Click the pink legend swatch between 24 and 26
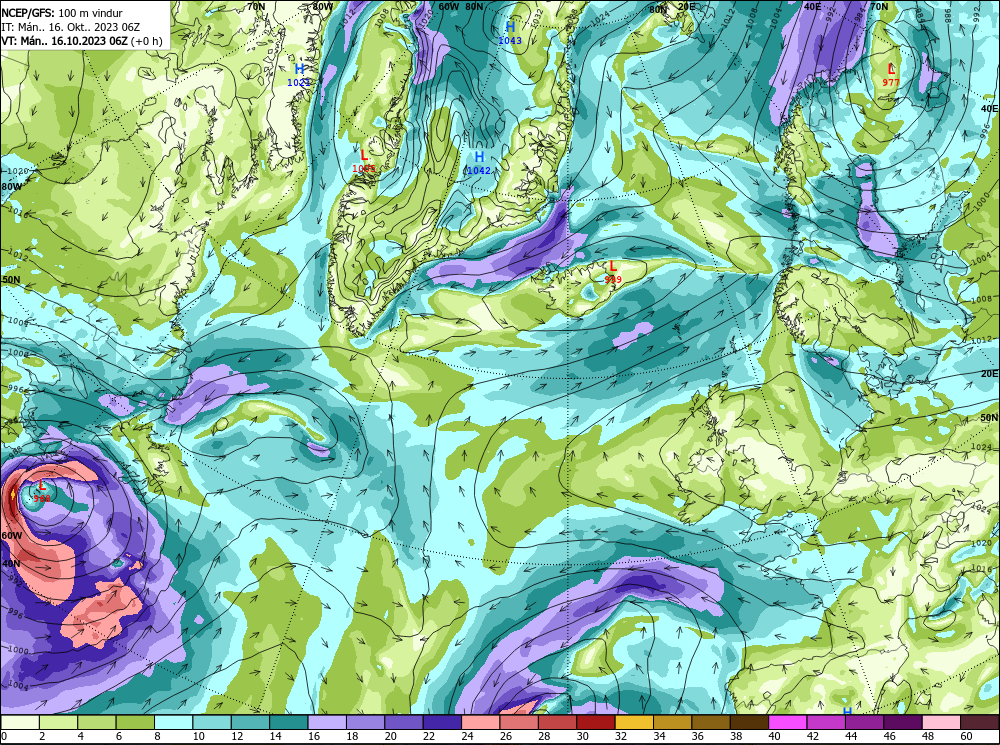This screenshot has height=745, width=1000. pyautogui.click(x=481, y=722)
